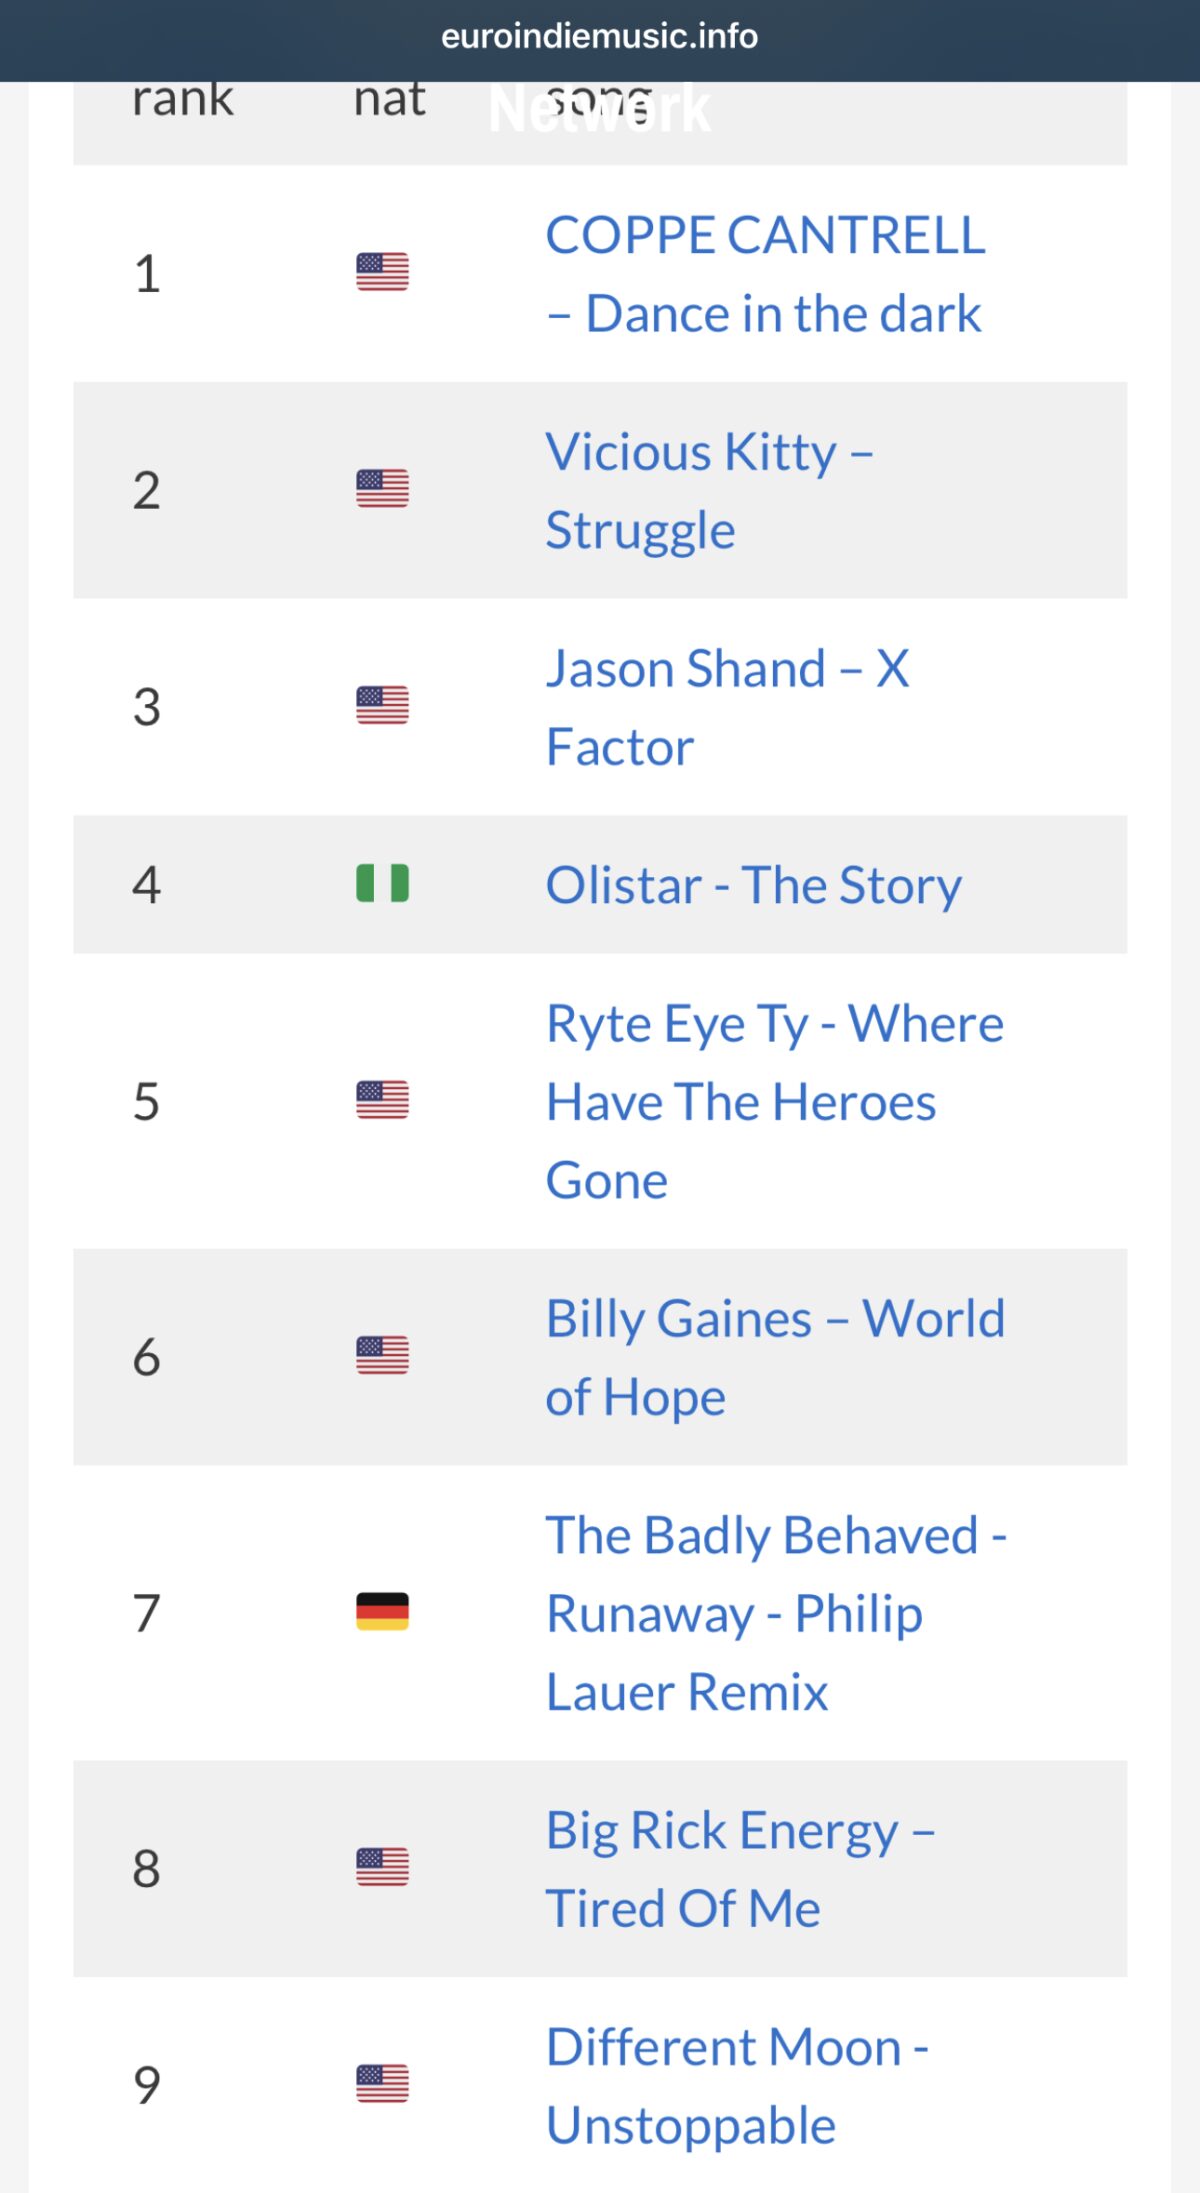
Task: Click The Badly Behaved - Runaway remix link
Action: [776, 1613]
